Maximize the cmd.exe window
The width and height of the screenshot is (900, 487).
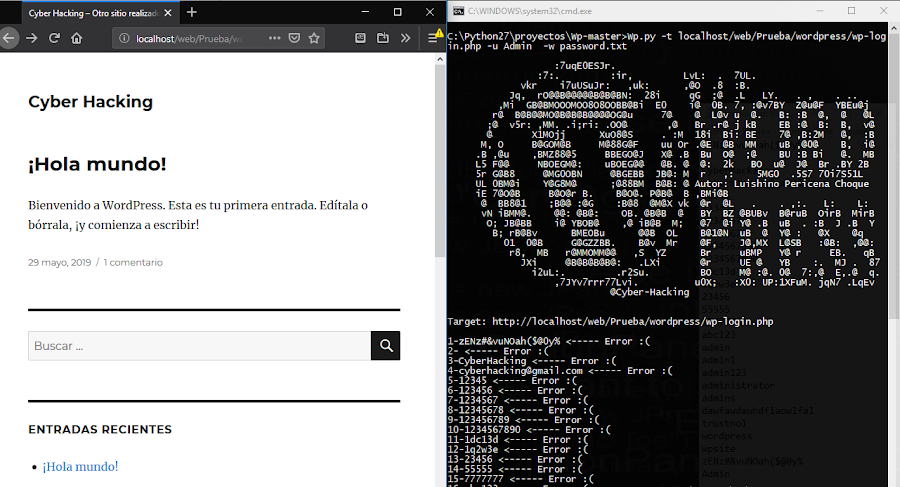(x=851, y=11)
